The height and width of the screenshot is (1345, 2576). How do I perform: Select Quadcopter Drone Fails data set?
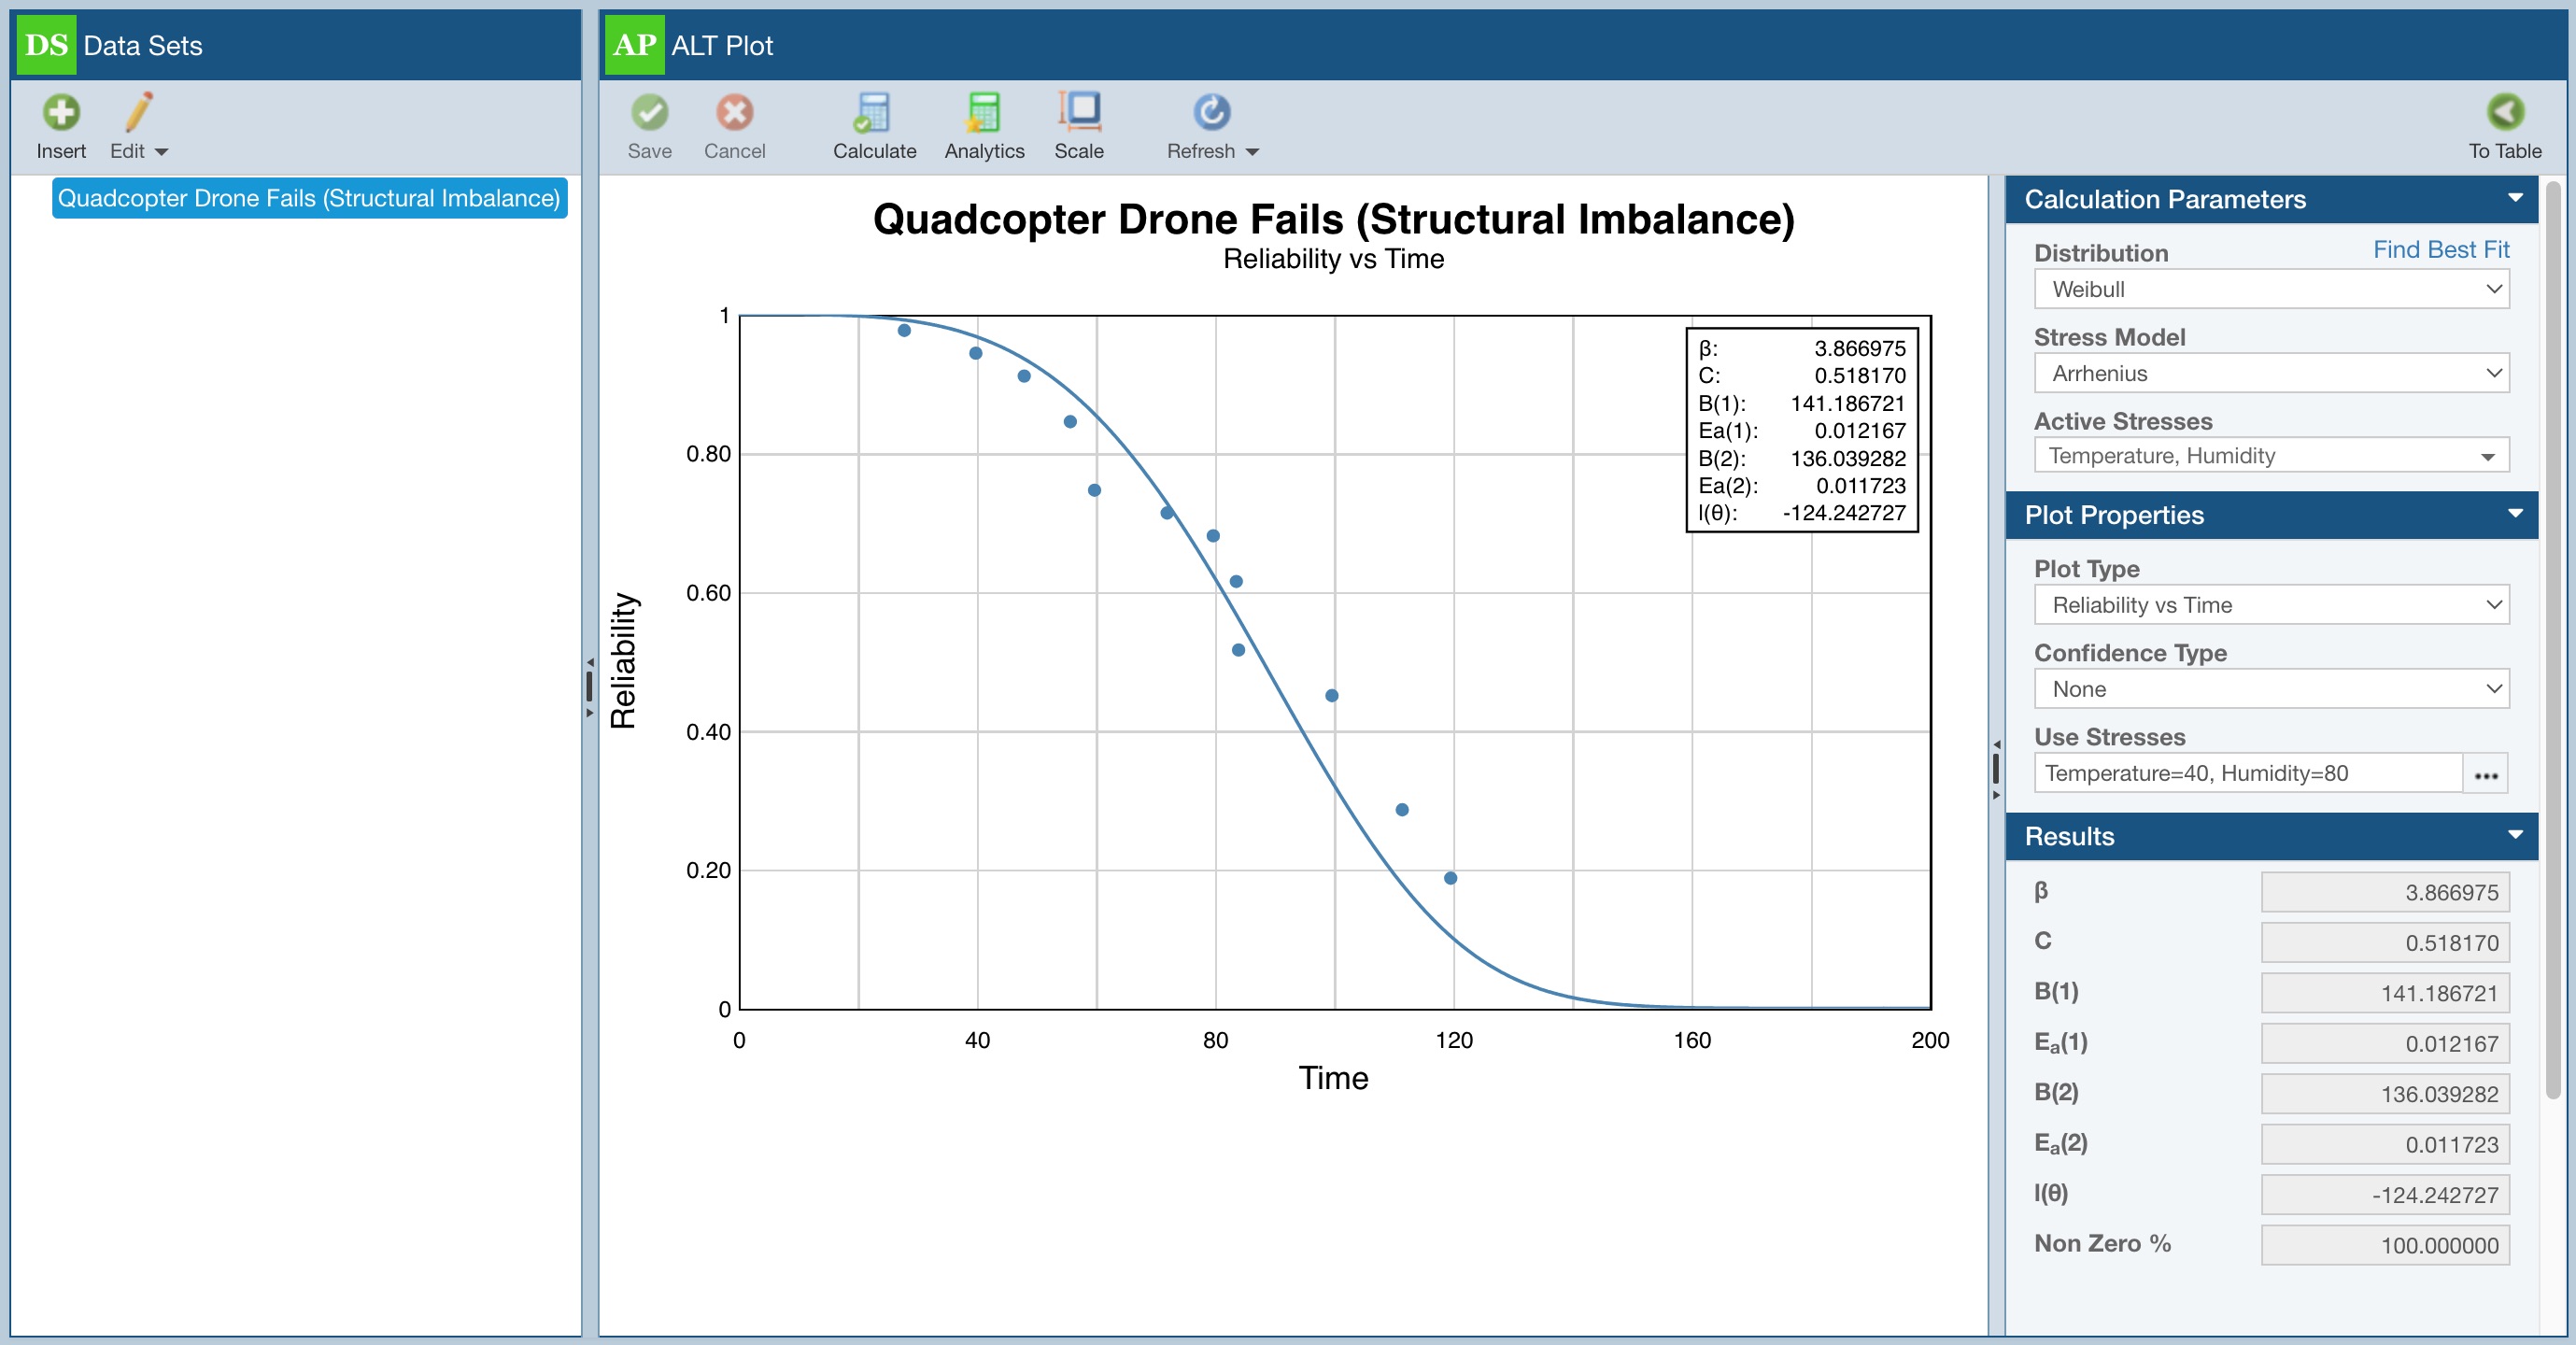pos(309,198)
